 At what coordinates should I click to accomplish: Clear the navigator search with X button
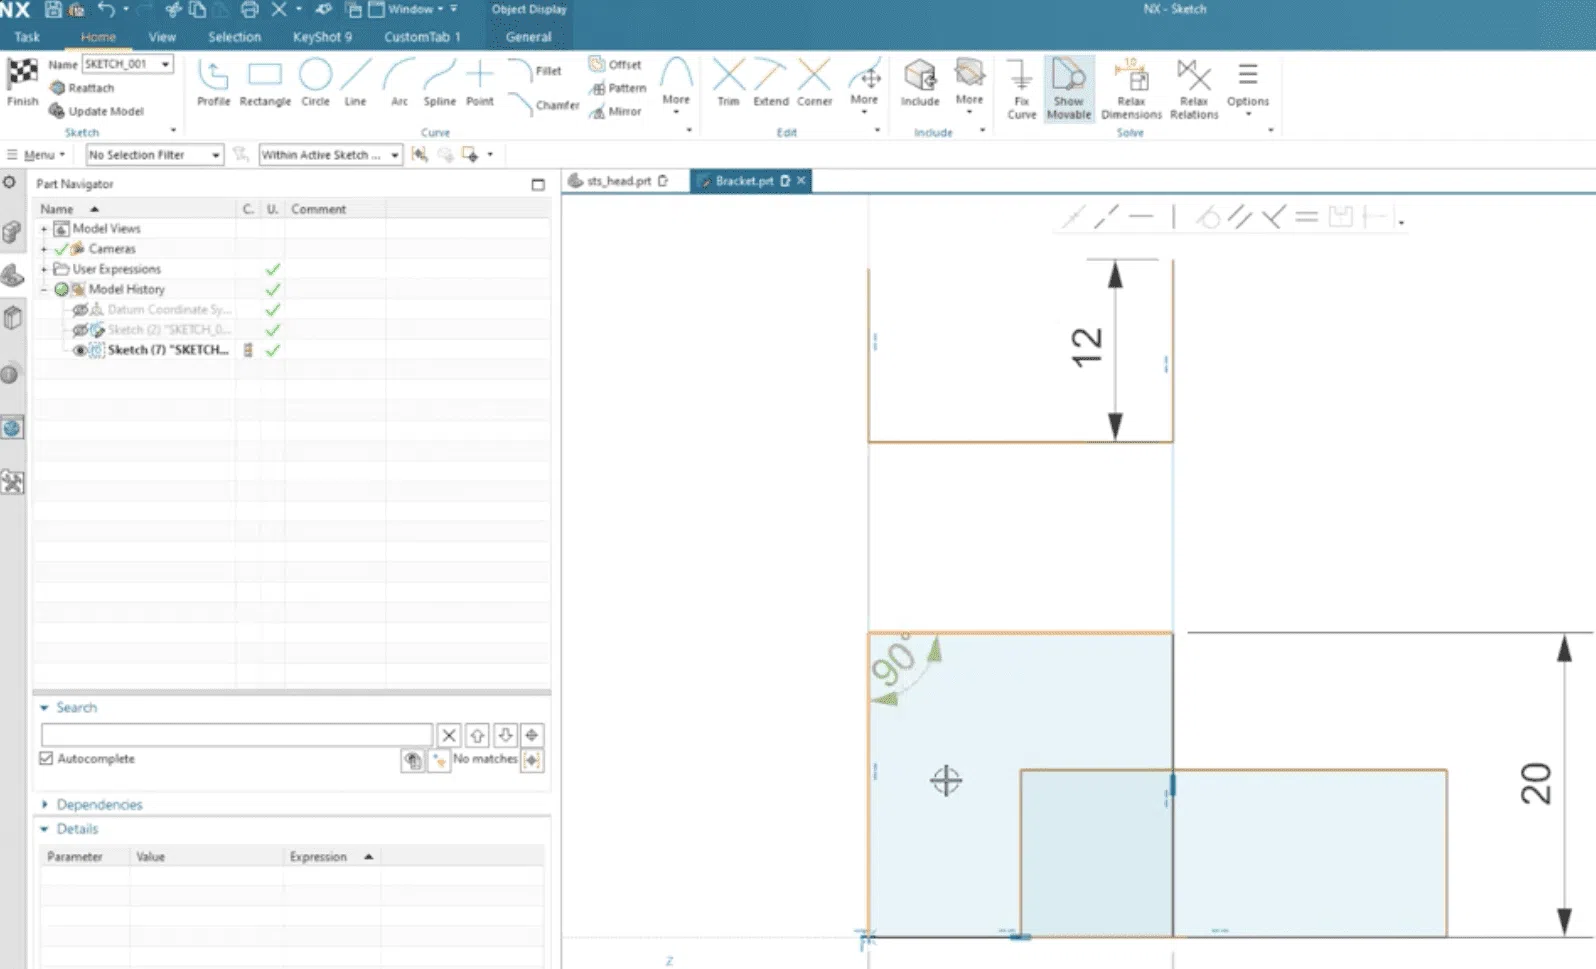(449, 735)
